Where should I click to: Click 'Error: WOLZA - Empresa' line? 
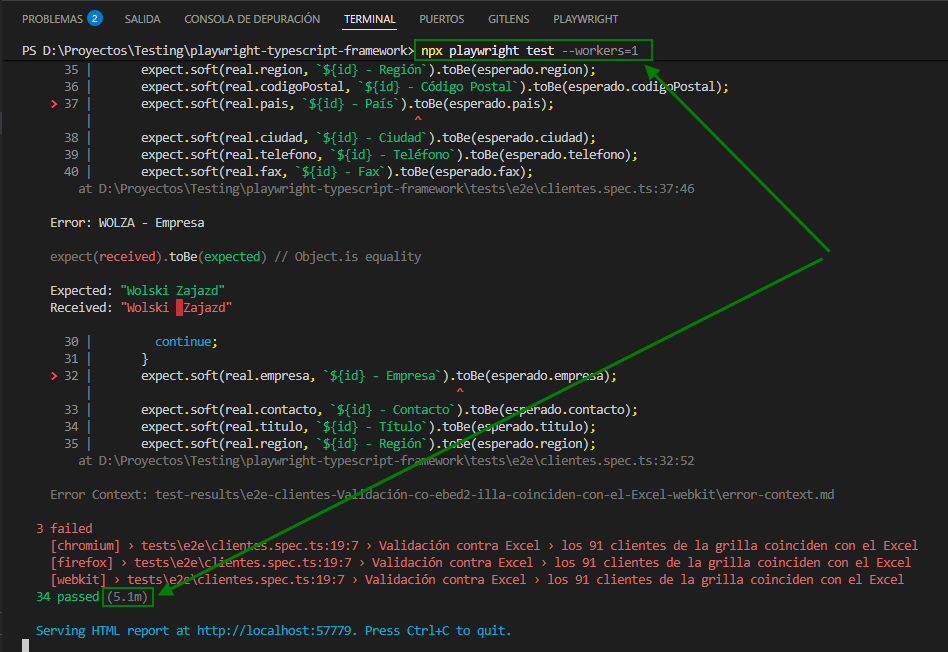[x=127, y=223]
